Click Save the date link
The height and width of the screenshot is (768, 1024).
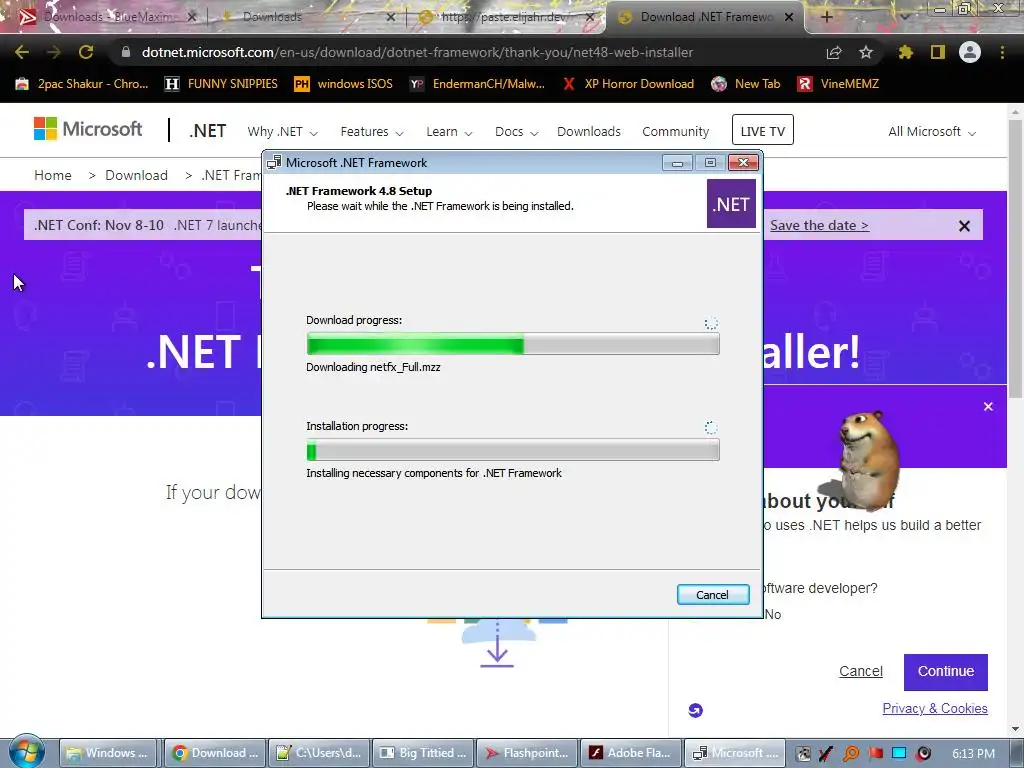click(x=819, y=225)
